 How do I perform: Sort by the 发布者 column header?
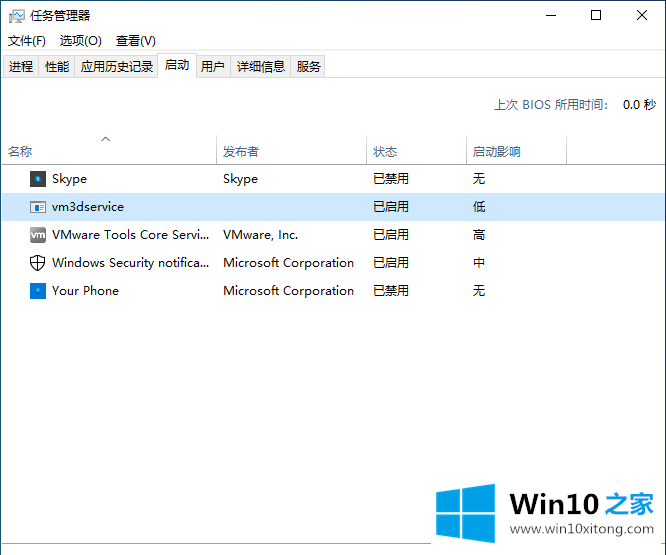(292, 150)
